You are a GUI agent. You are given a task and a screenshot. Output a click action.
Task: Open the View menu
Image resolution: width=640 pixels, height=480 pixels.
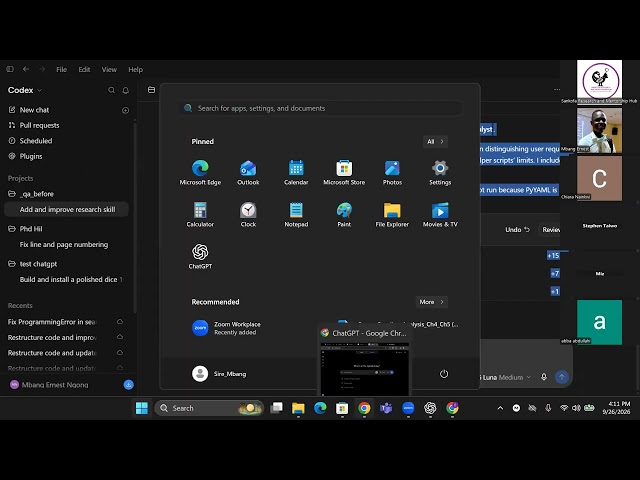pyautogui.click(x=109, y=69)
